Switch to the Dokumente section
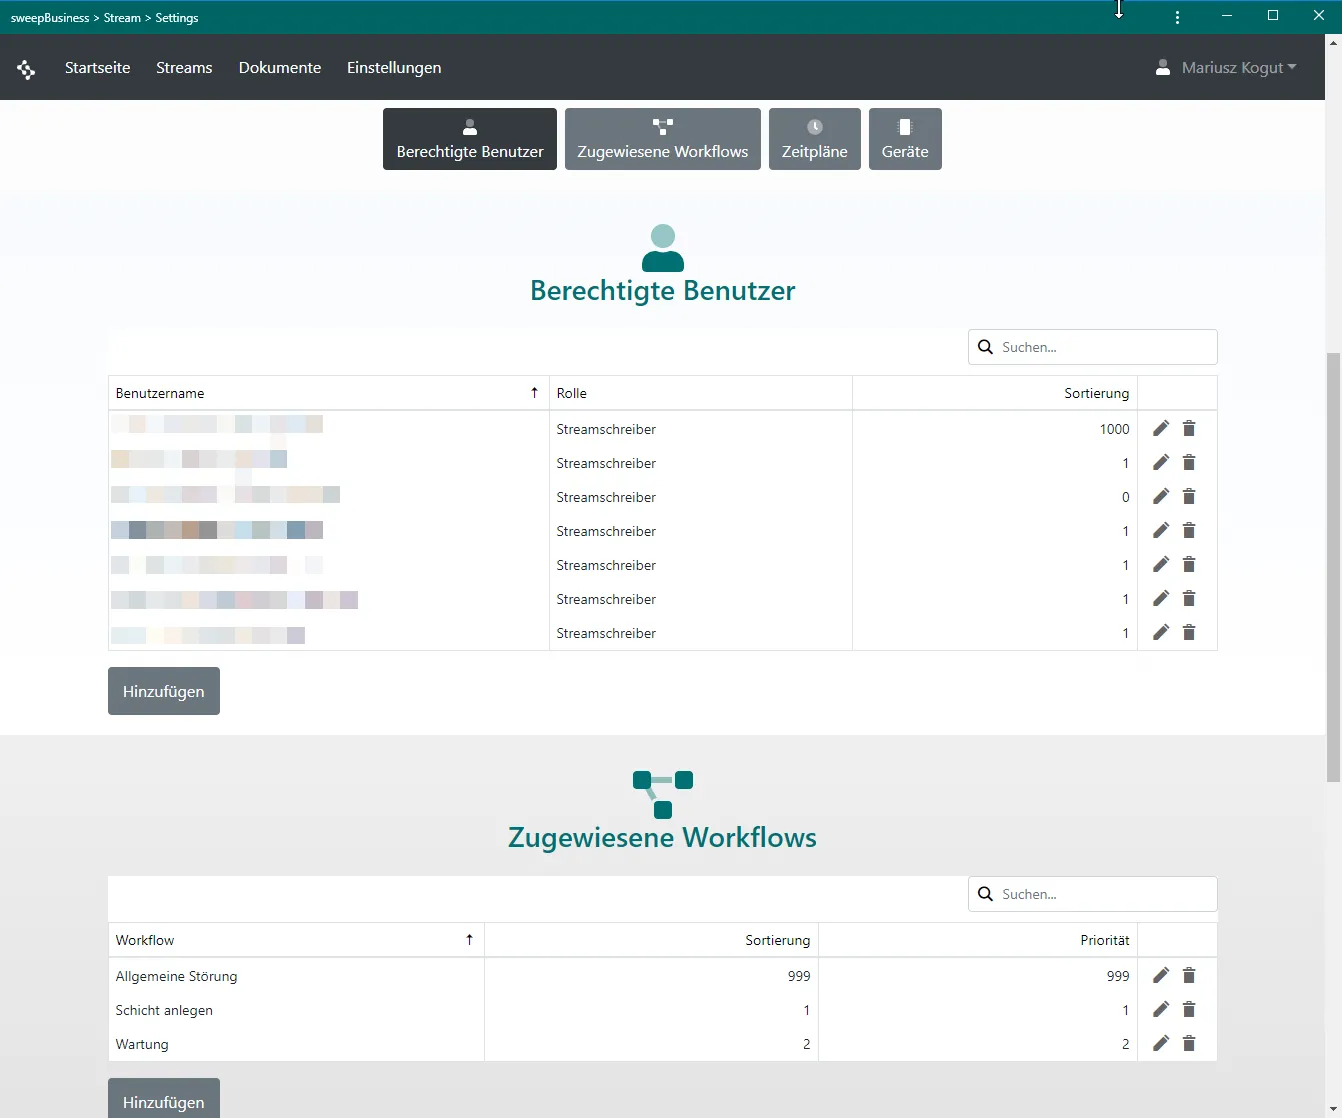 pyautogui.click(x=279, y=67)
